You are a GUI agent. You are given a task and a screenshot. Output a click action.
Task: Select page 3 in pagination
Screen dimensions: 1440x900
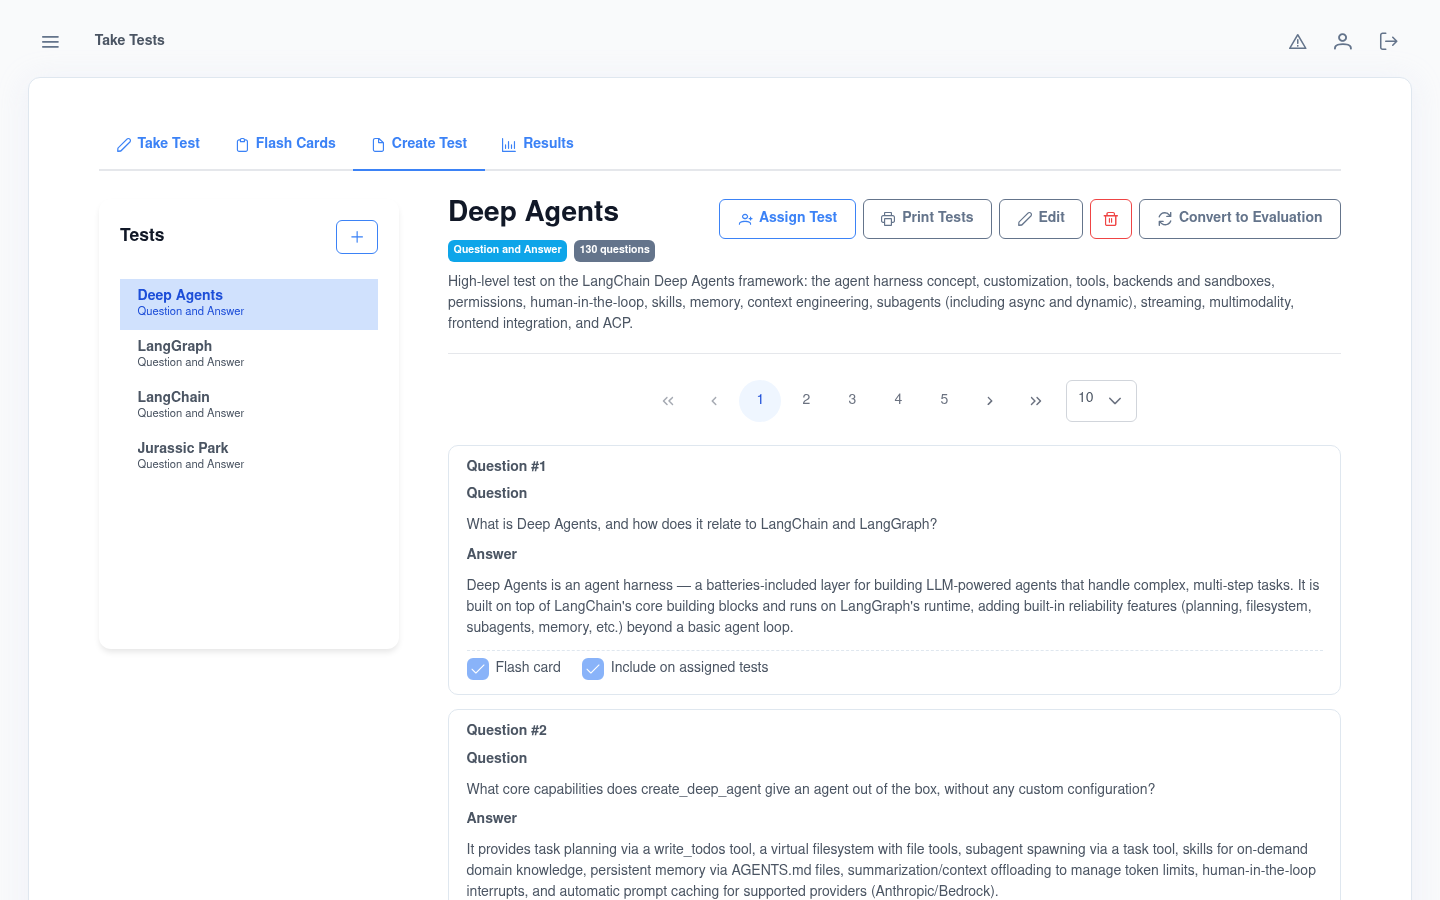pyautogui.click(x=852, y=401)
